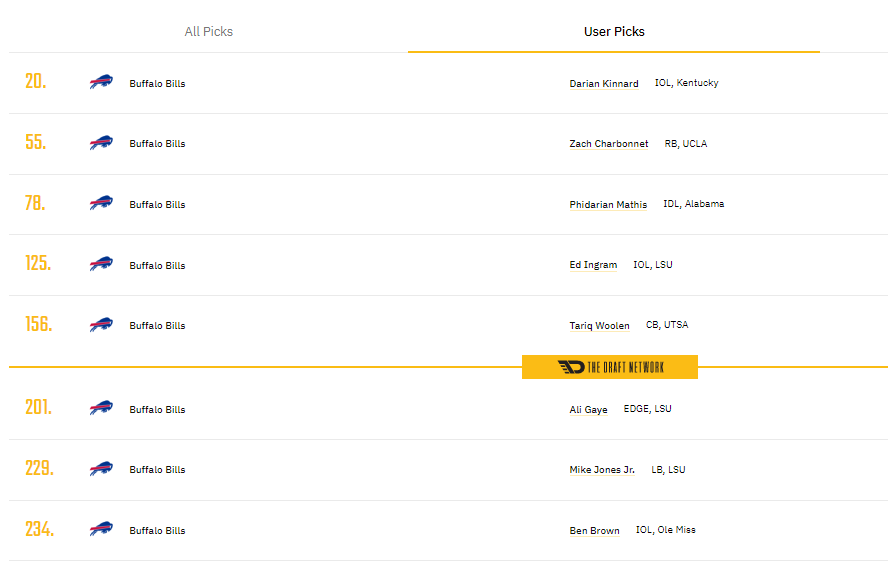Click the Bills logo beside pick 78
The width and height of the screenshot is (888, 570).
(x=101, y=203)
